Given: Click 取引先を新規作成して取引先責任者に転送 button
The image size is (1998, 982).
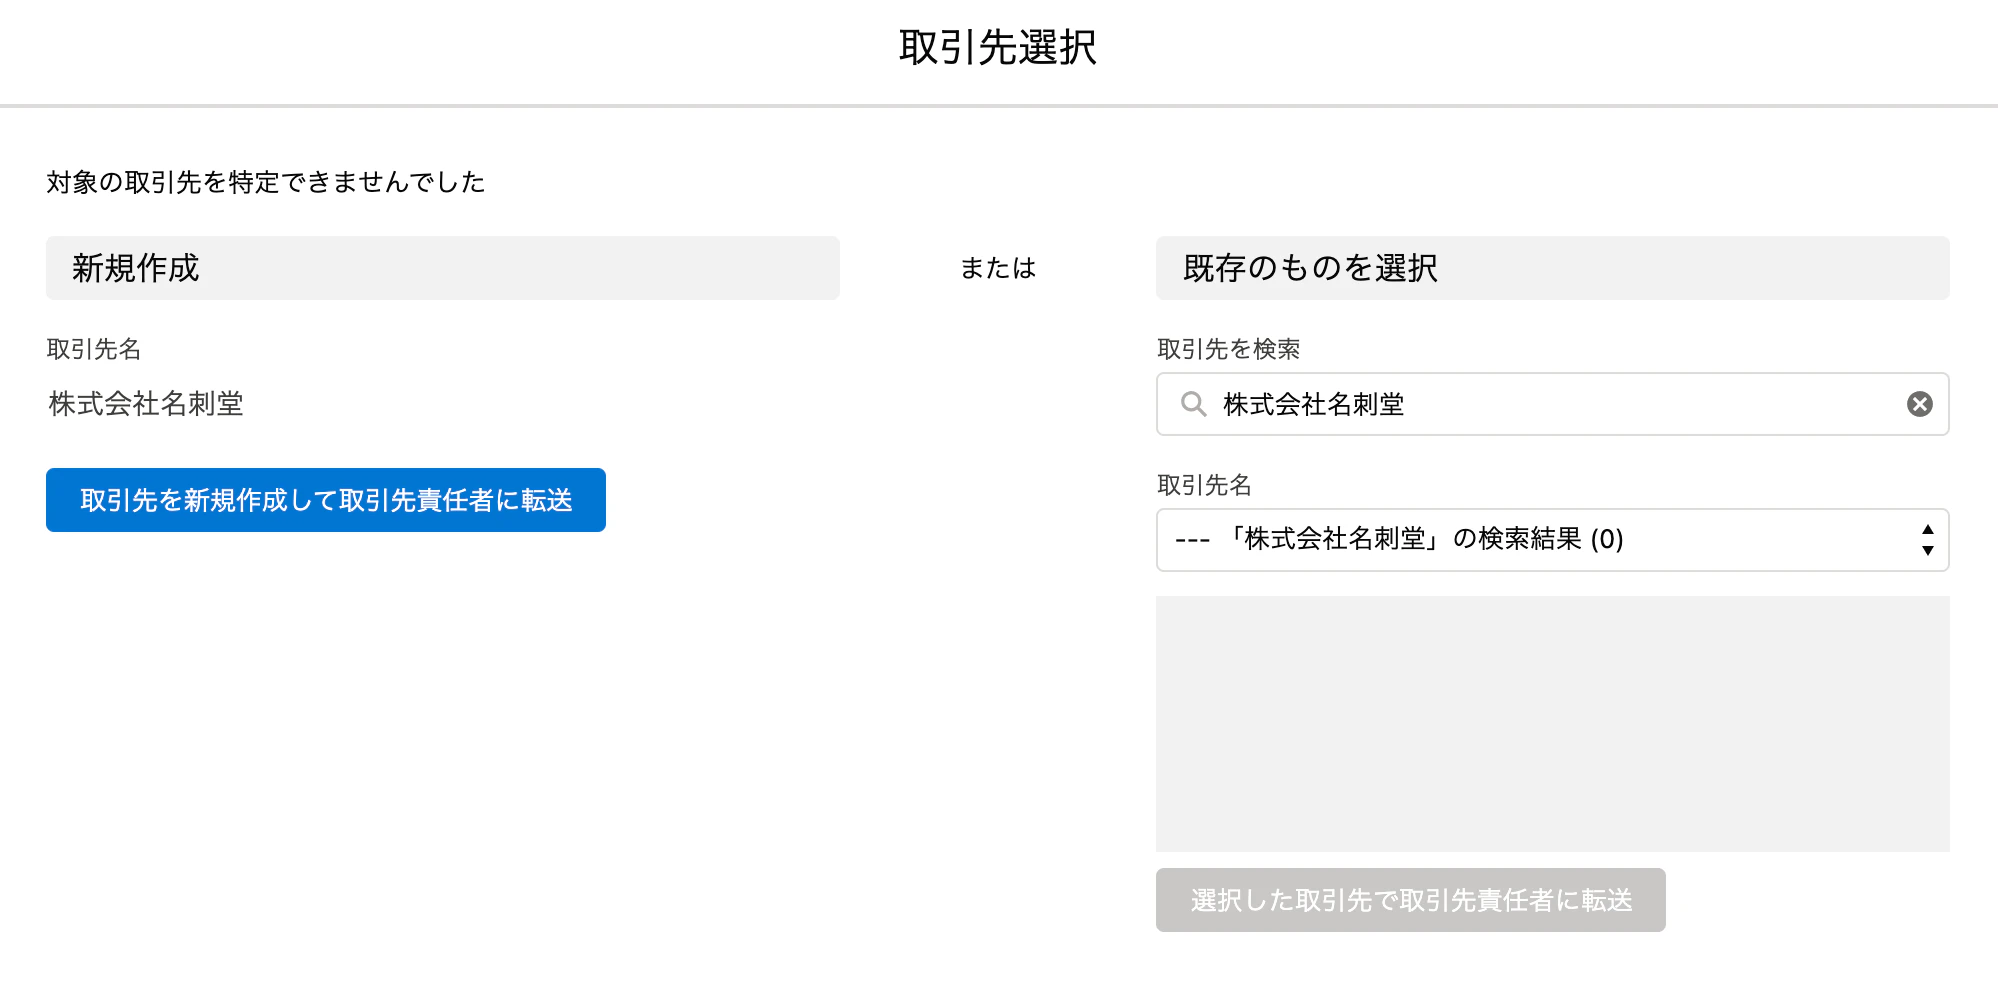Looking at the screenshot, I should 326,500.
